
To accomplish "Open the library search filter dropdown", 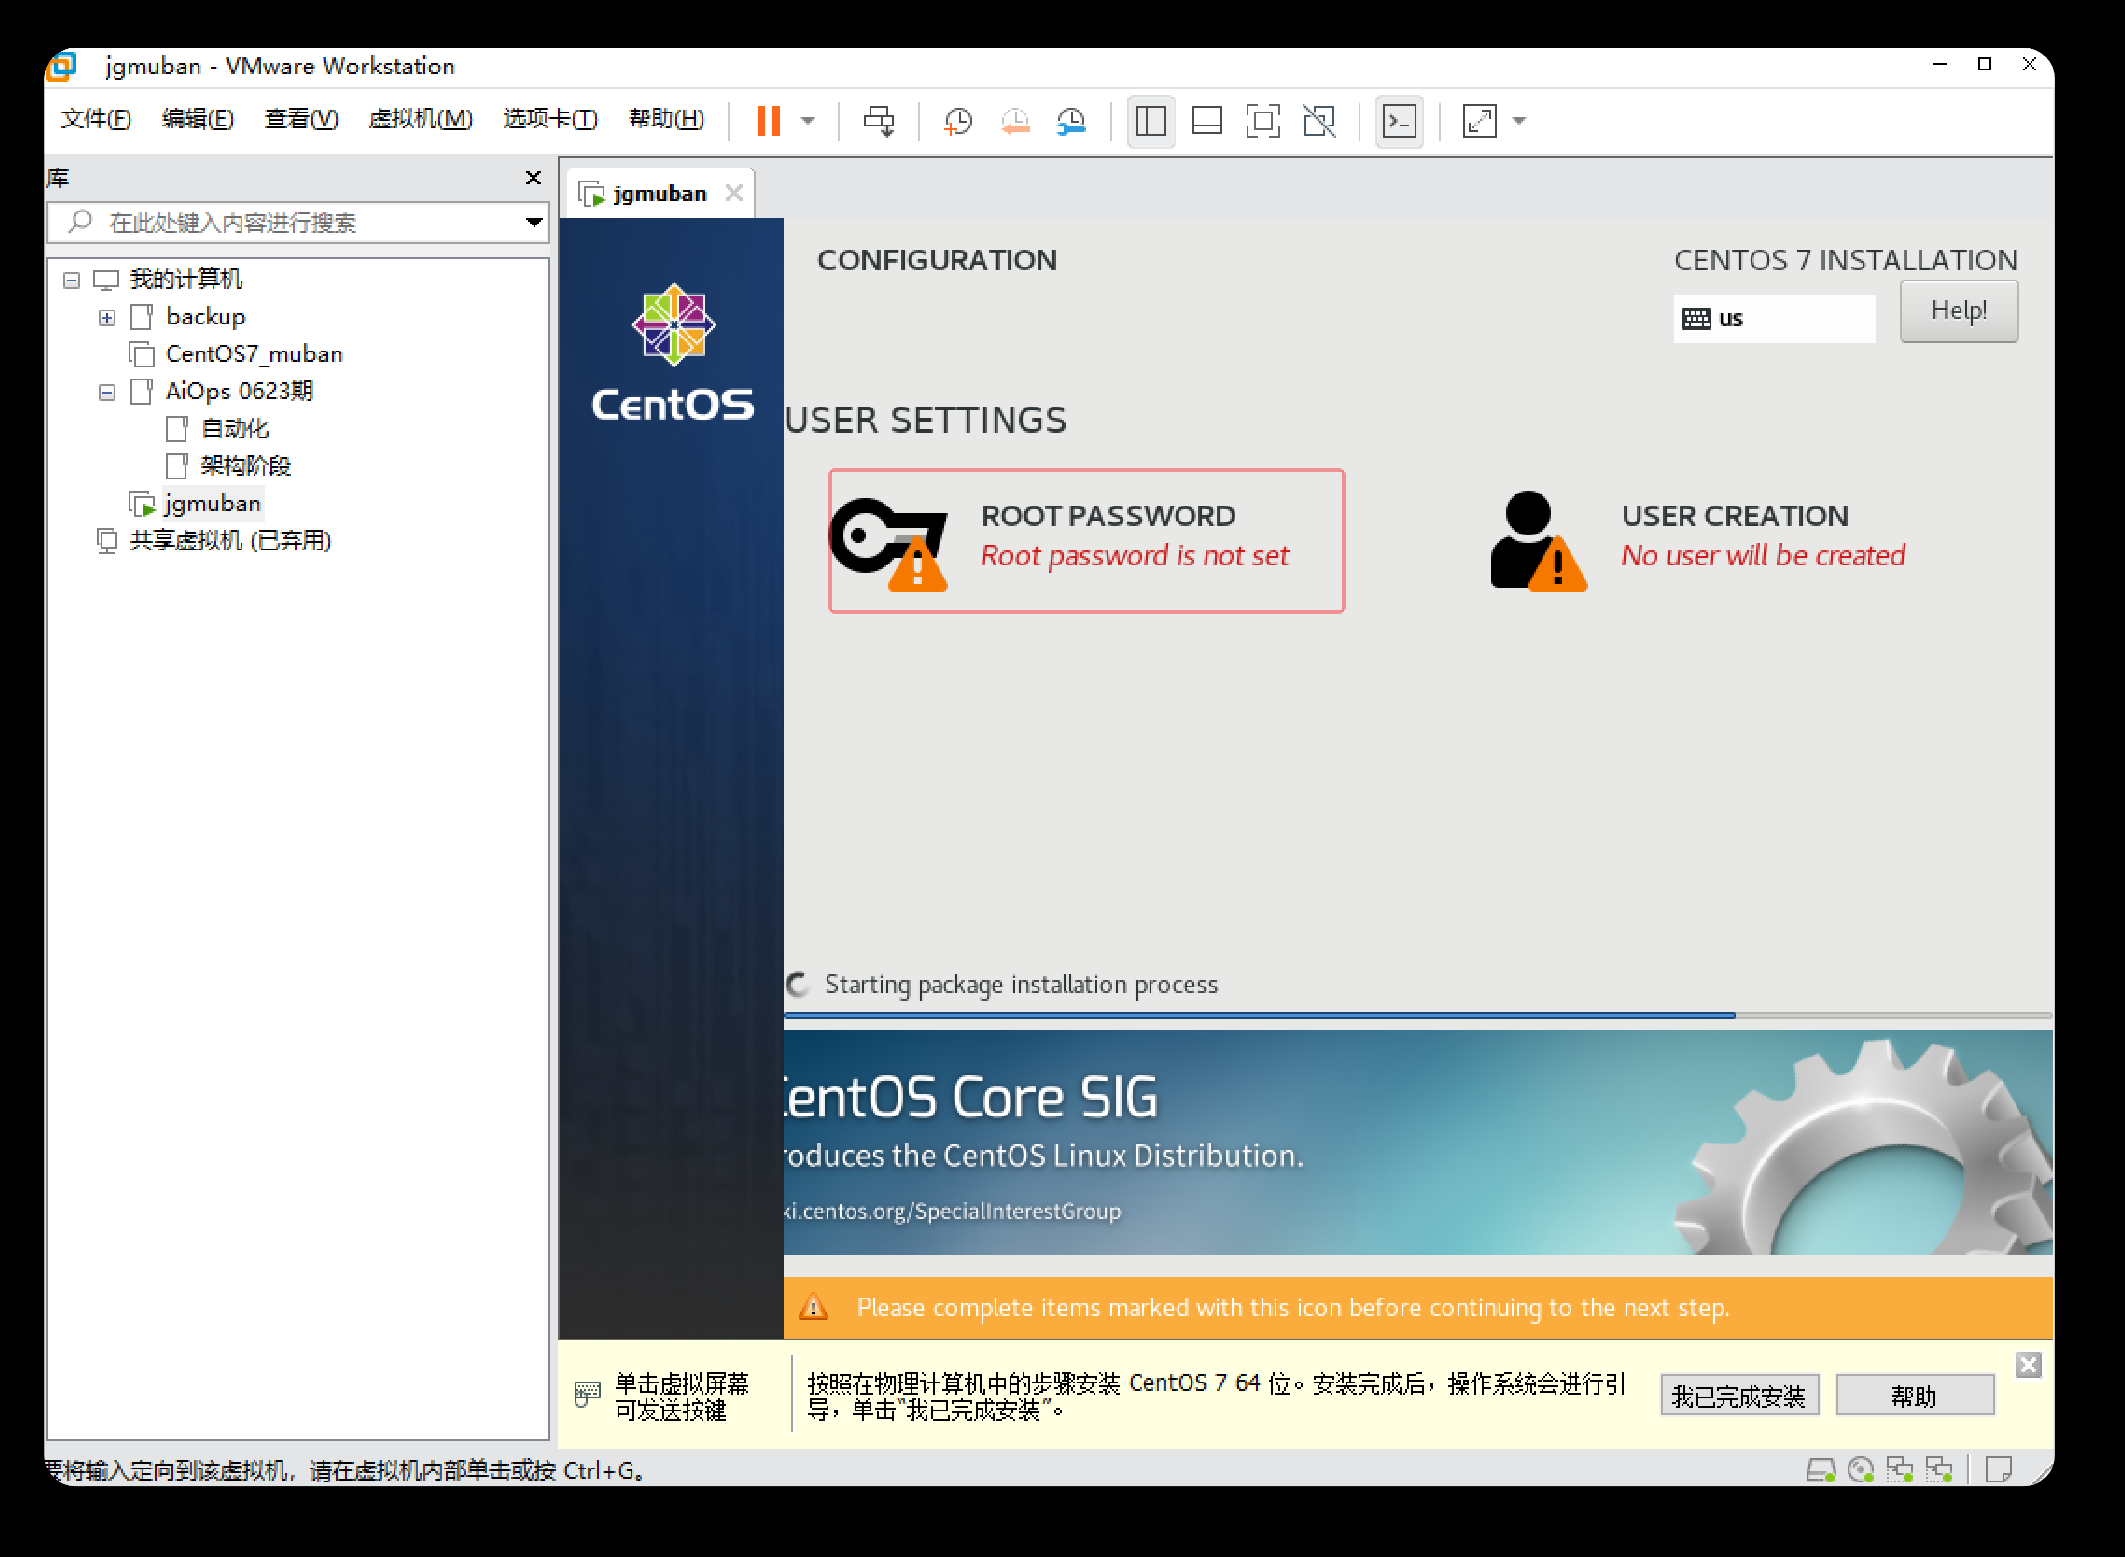I will point(534,222).
